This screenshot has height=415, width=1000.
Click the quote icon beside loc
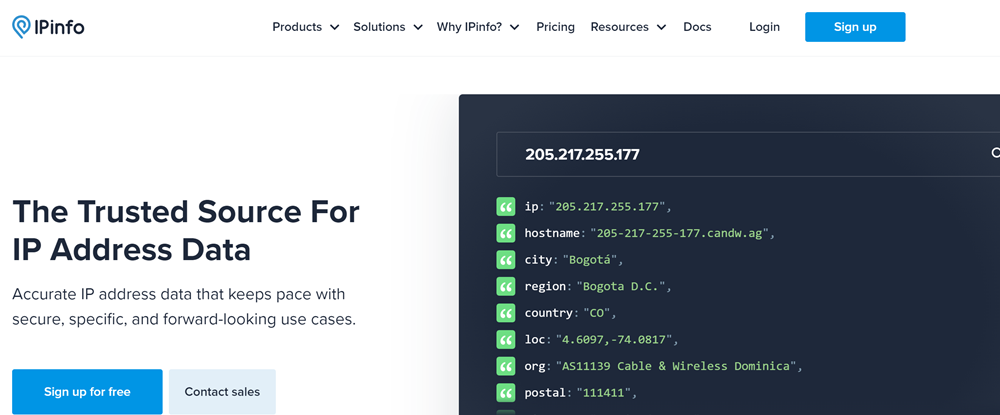point(506,340)
